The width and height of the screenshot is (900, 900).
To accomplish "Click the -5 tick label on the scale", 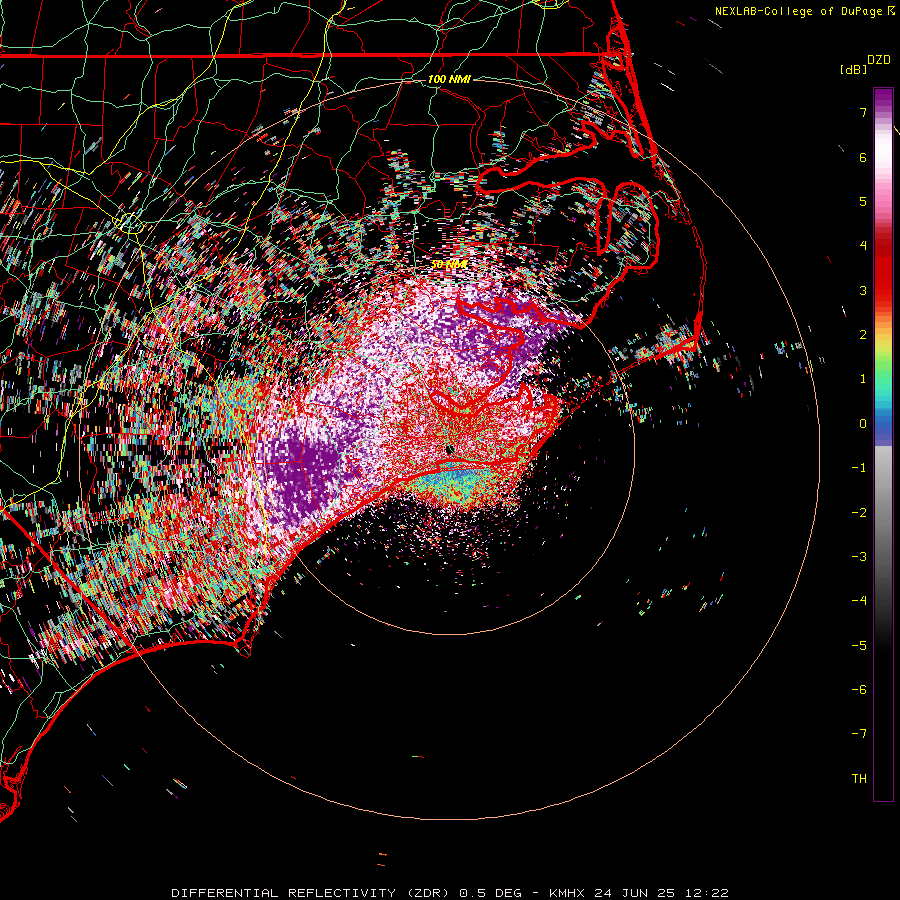I will 859,646.
